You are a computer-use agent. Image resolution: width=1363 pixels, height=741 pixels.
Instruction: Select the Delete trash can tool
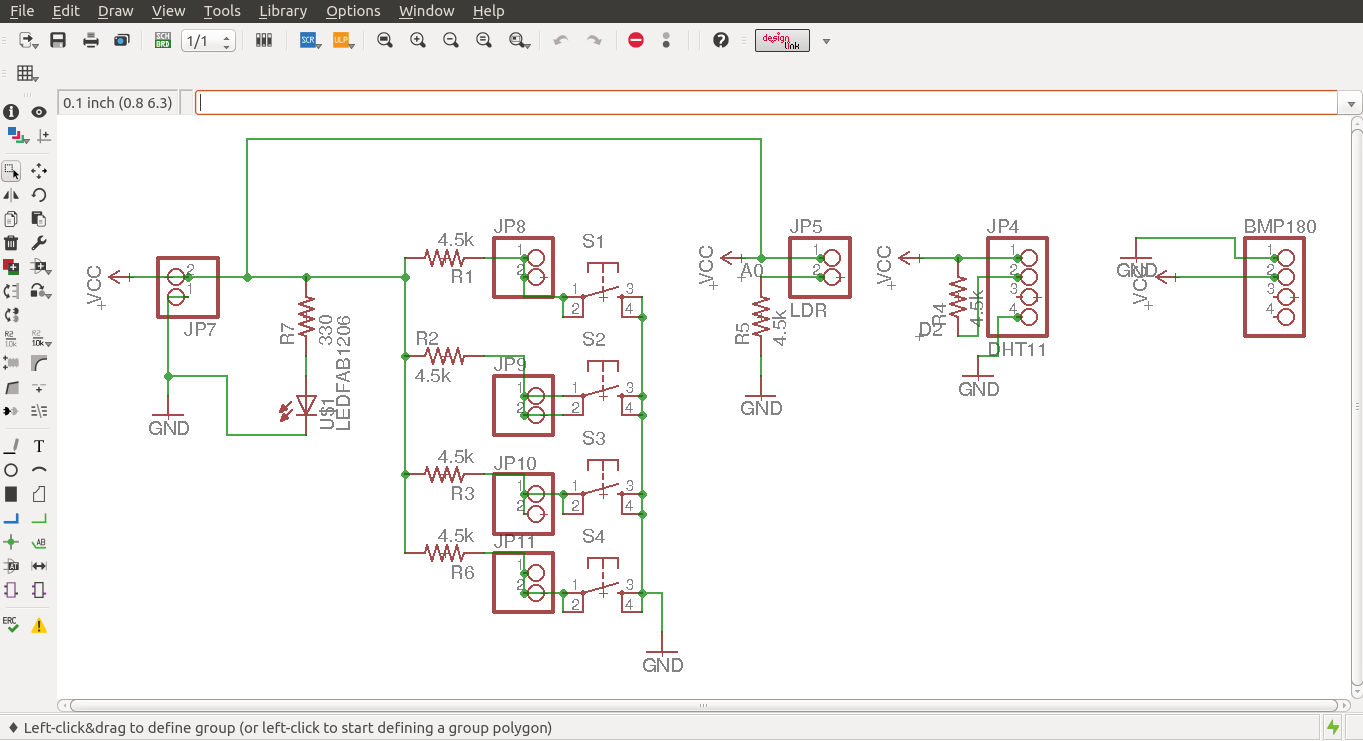(11, 243)
